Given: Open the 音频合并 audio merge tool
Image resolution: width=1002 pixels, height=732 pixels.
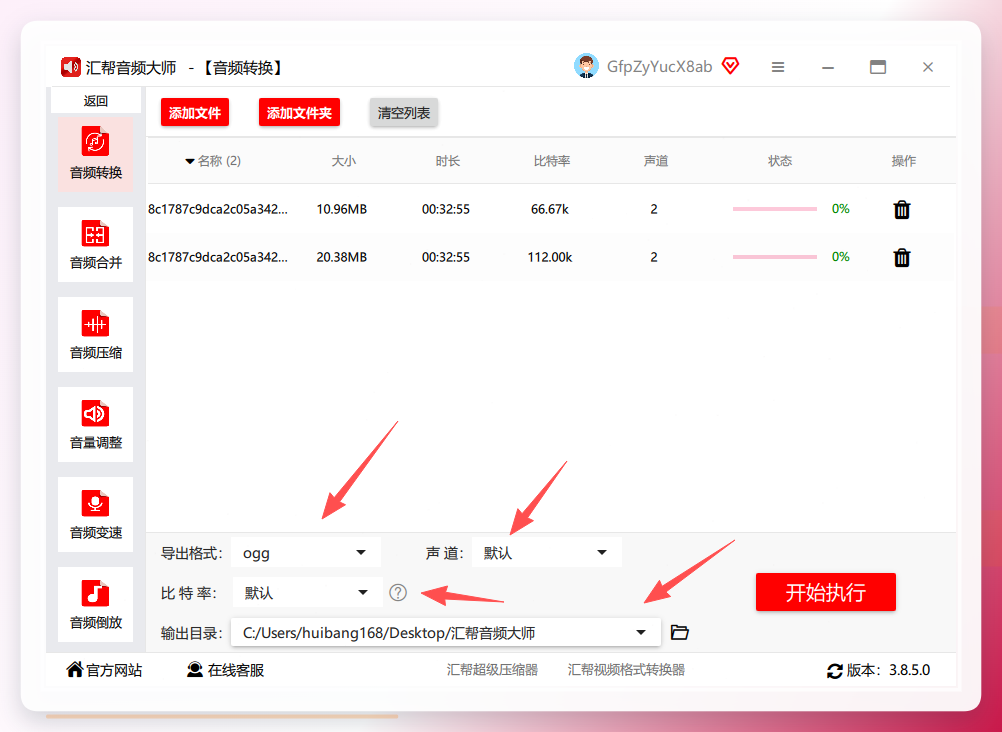Looking at the screenshot, I should pos(95,244).
